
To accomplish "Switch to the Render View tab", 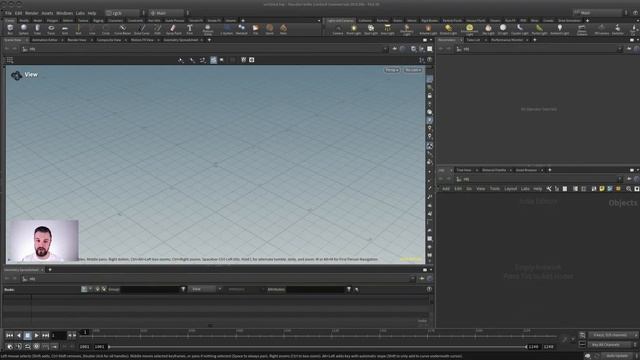I will coord(77,40).
